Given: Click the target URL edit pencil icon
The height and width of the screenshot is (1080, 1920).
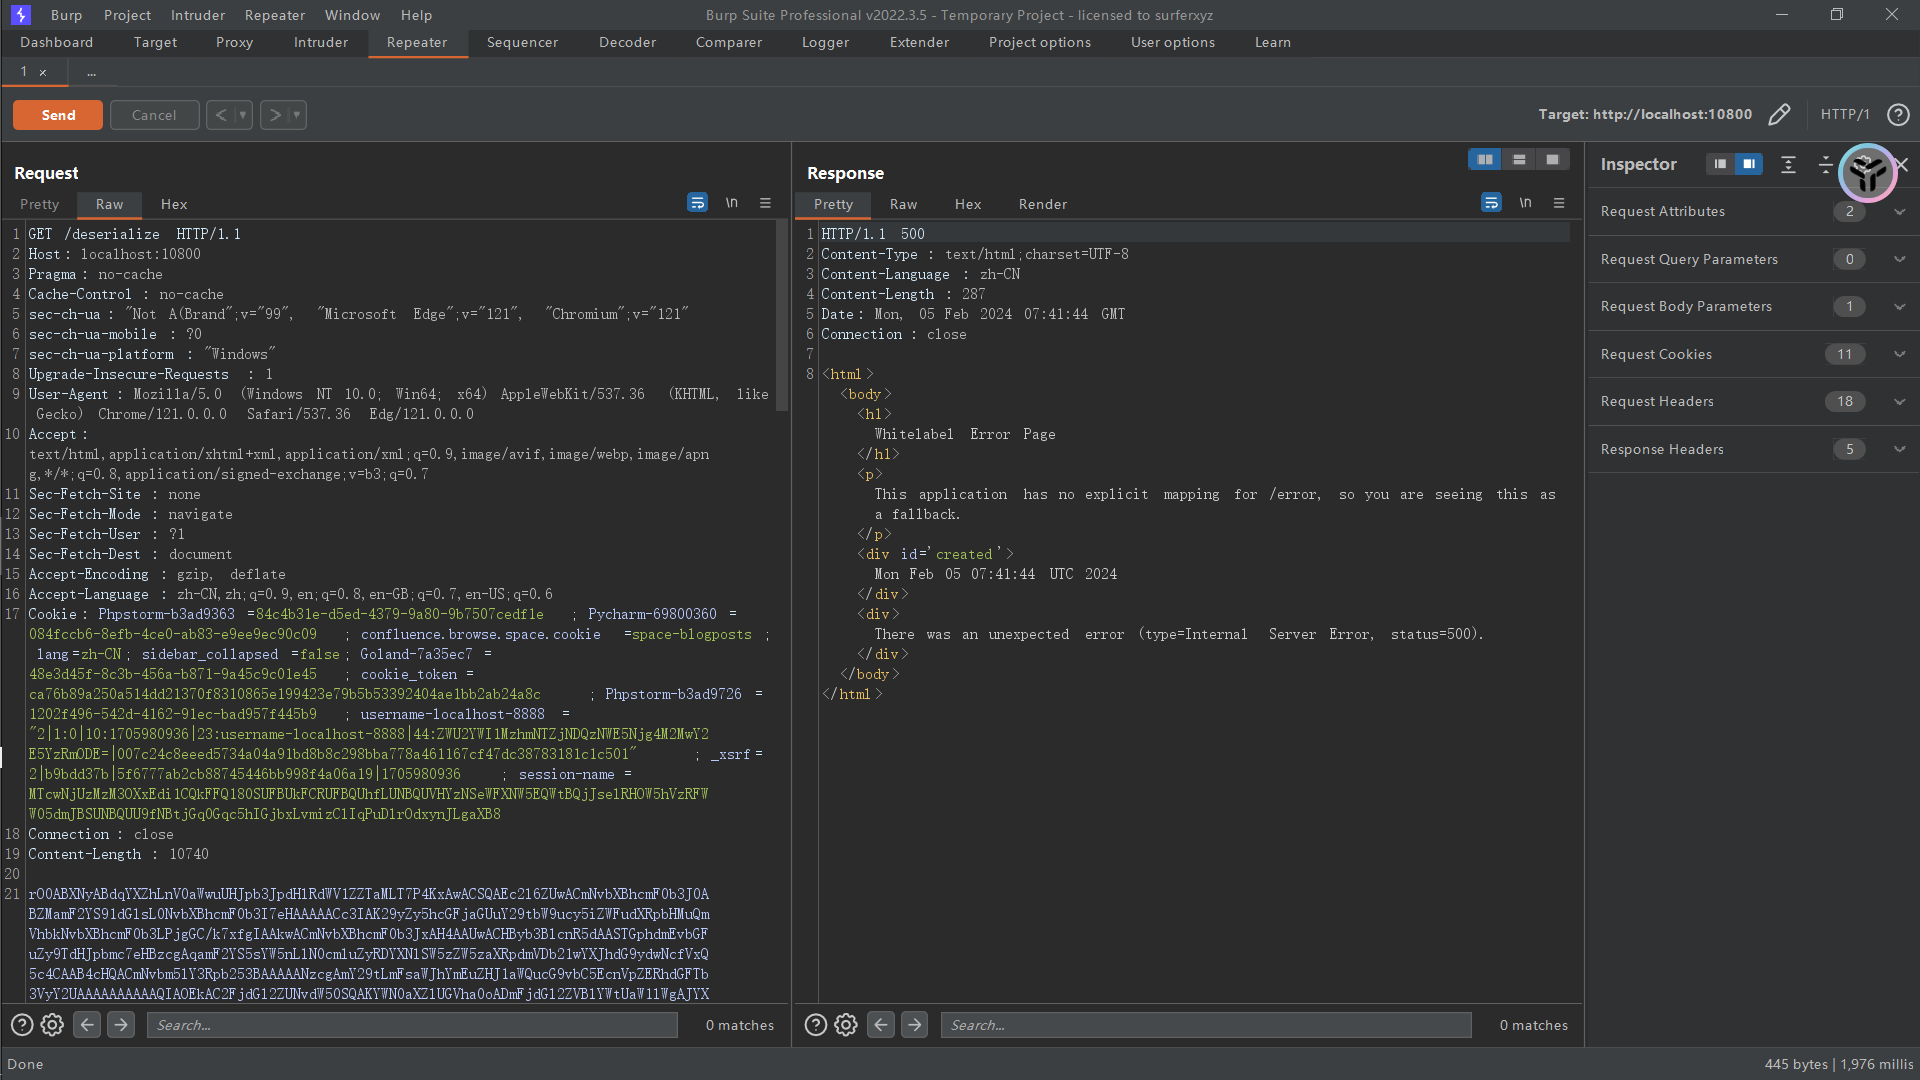Looking at the screenshot, I should tap(1780, 115).
